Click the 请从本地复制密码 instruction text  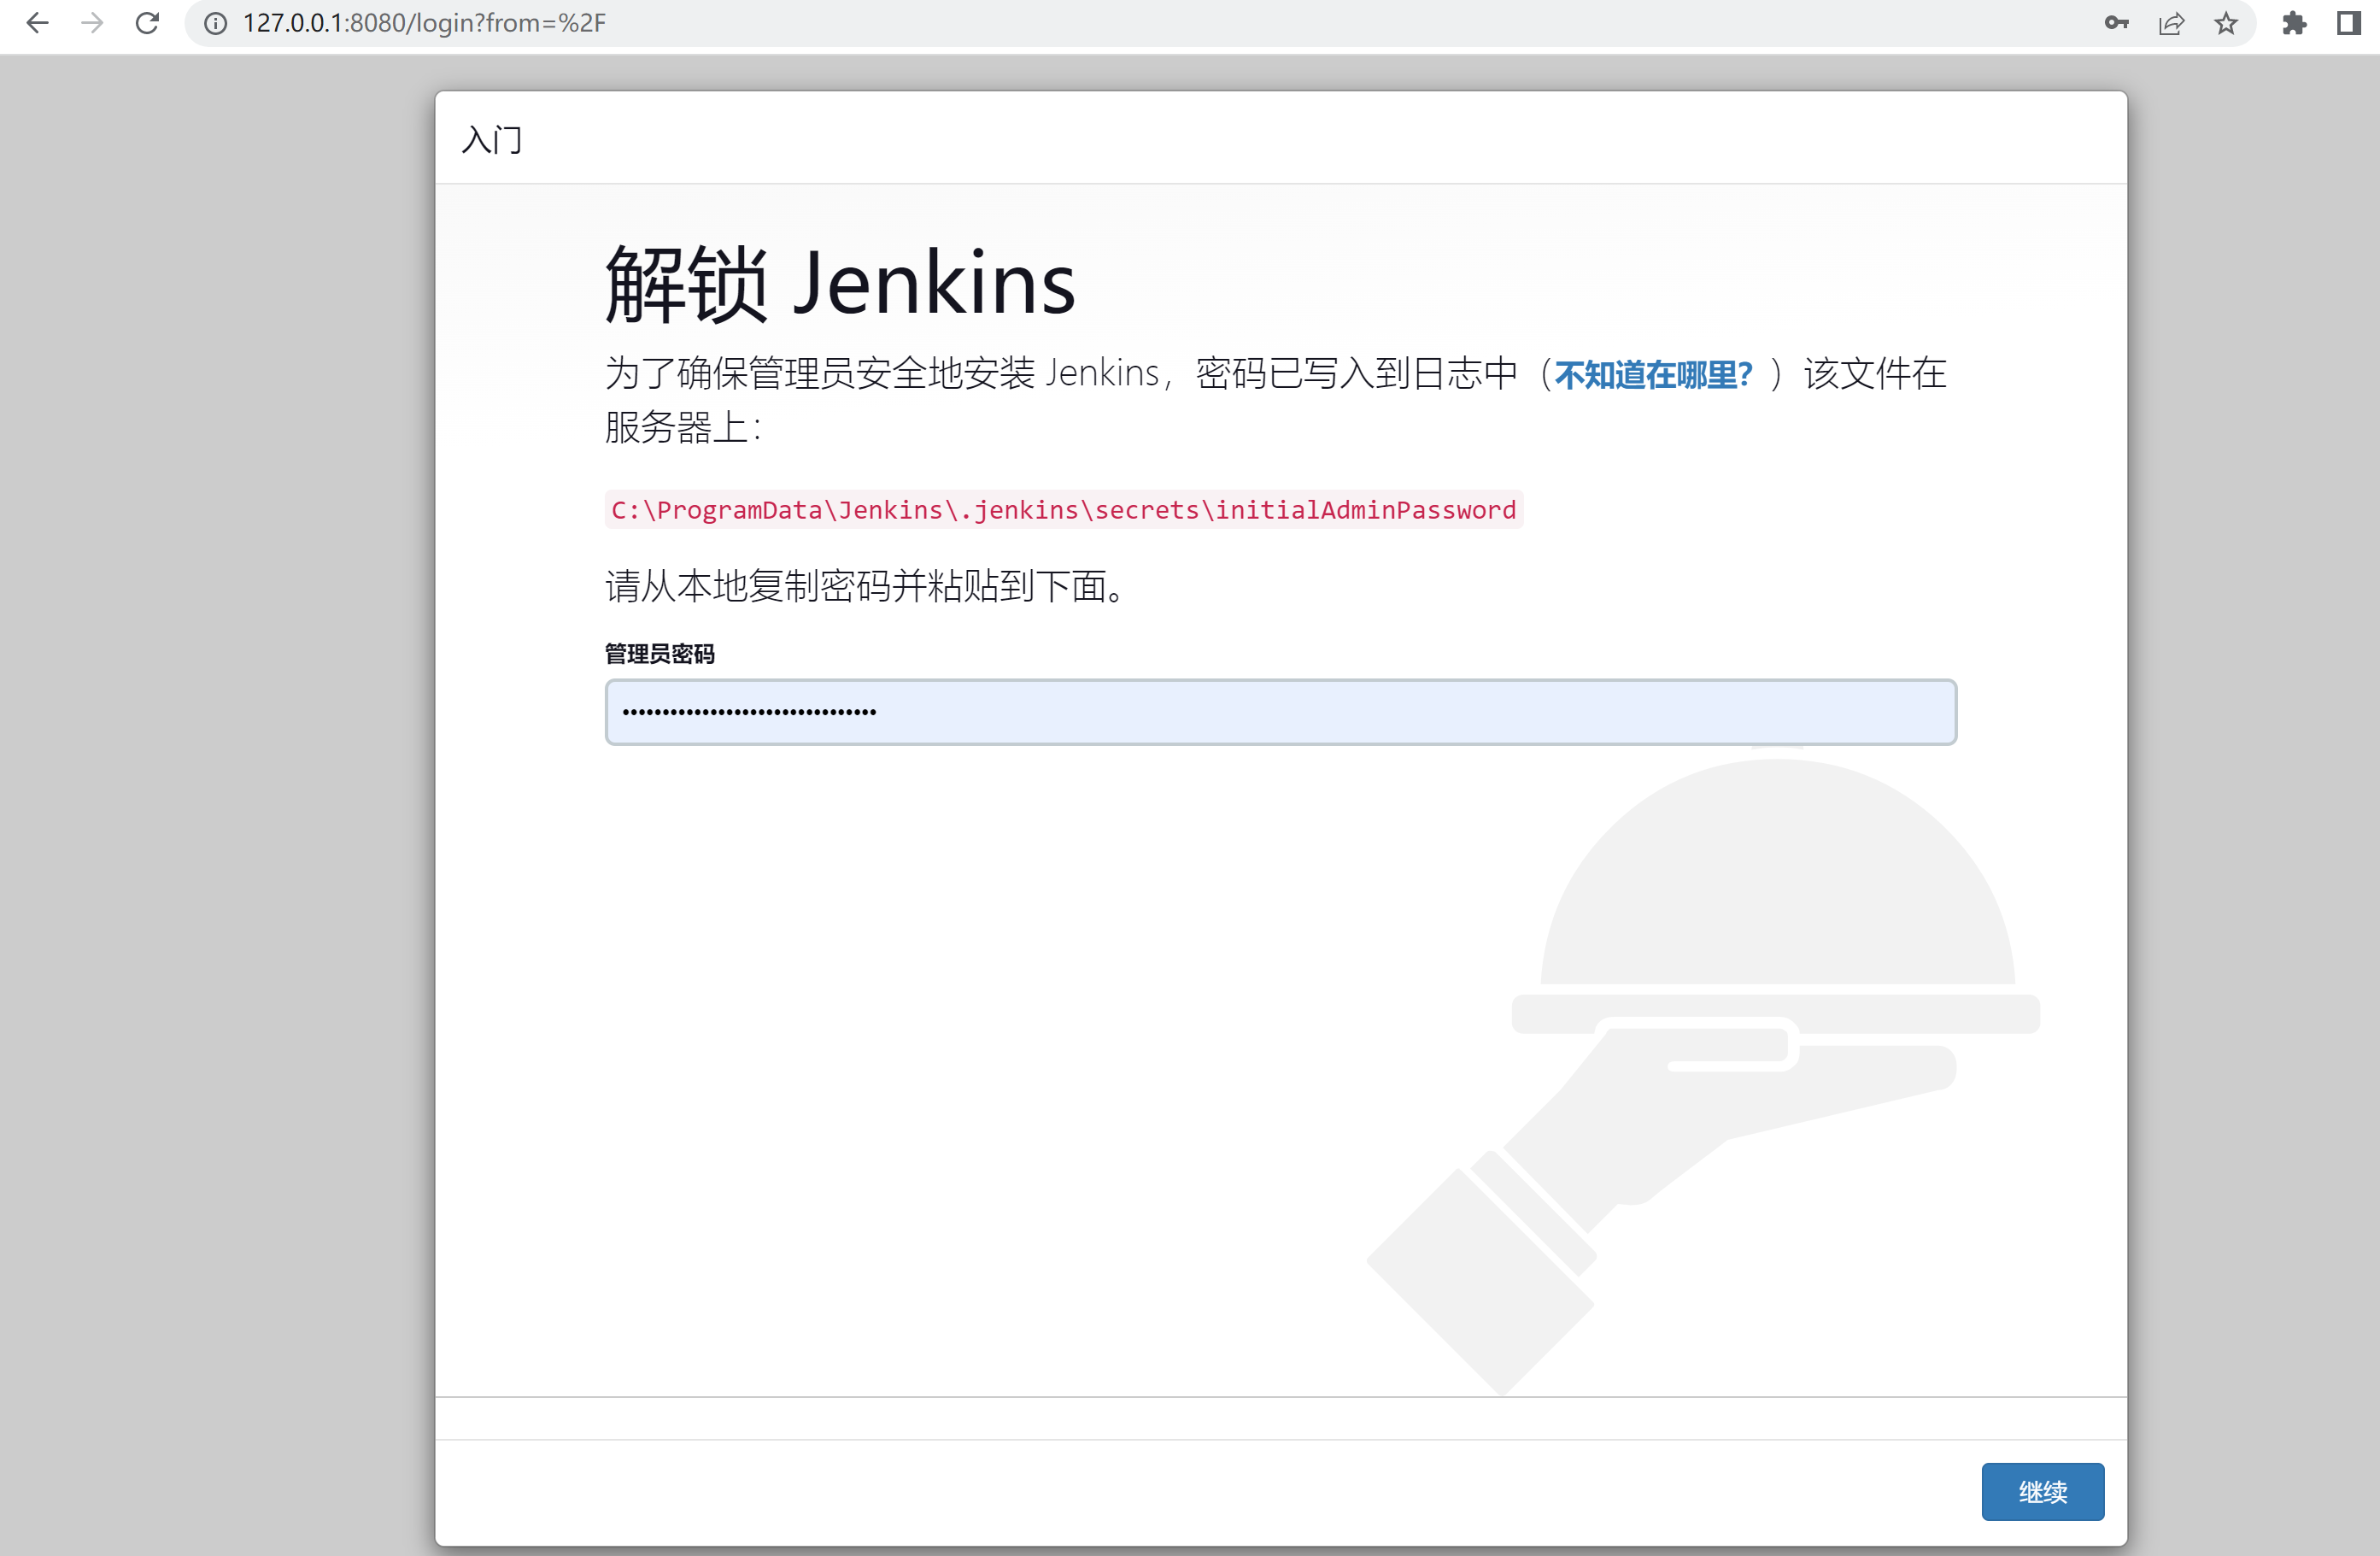click(866, 586)
